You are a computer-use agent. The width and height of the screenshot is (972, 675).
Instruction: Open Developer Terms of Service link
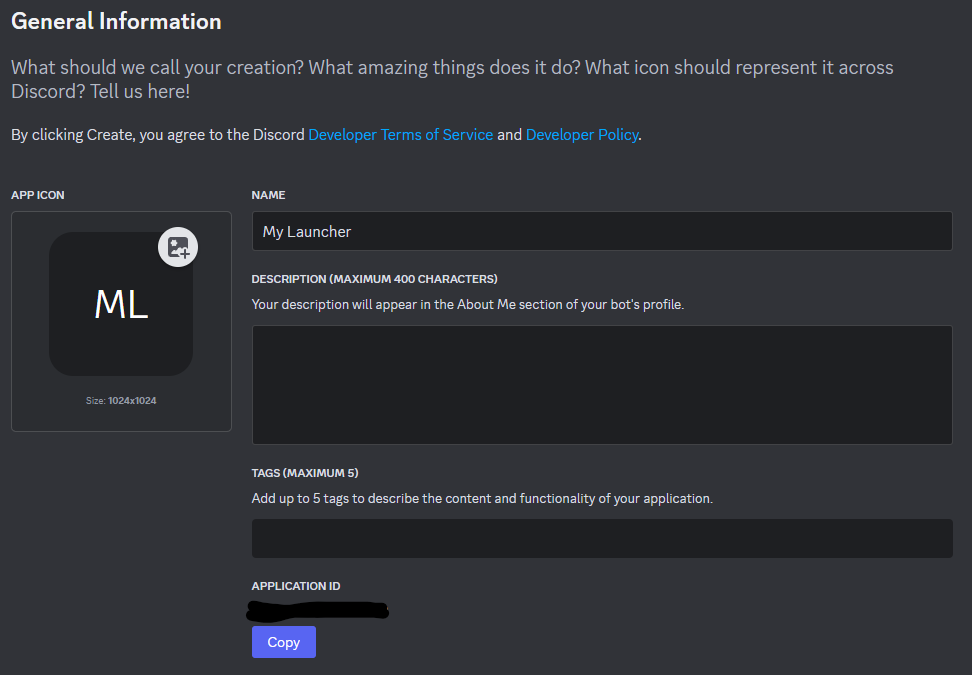point(400,135)
